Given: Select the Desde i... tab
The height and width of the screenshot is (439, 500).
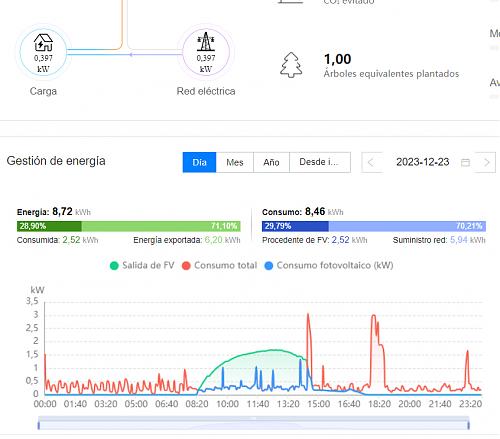Looking at the screenshot, I should click(320, 162).
